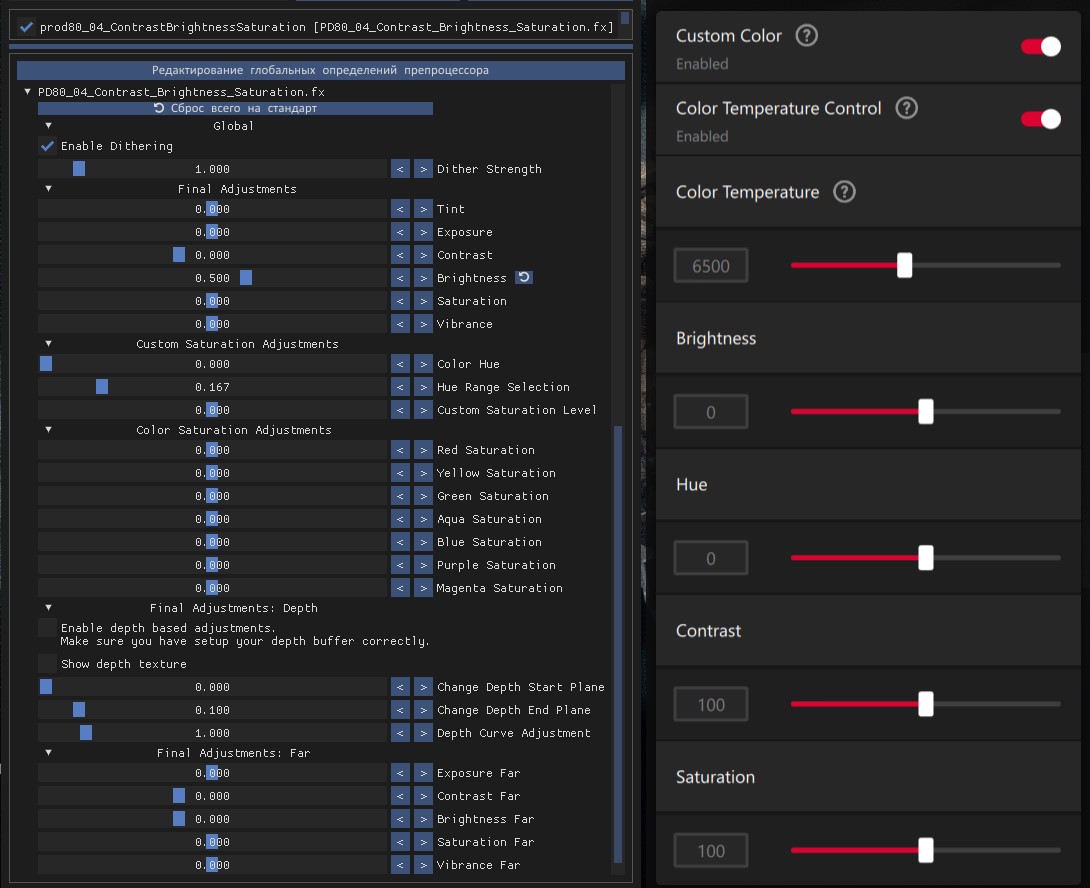Uncheck Enable Dithering checkbox

point(47,146)
